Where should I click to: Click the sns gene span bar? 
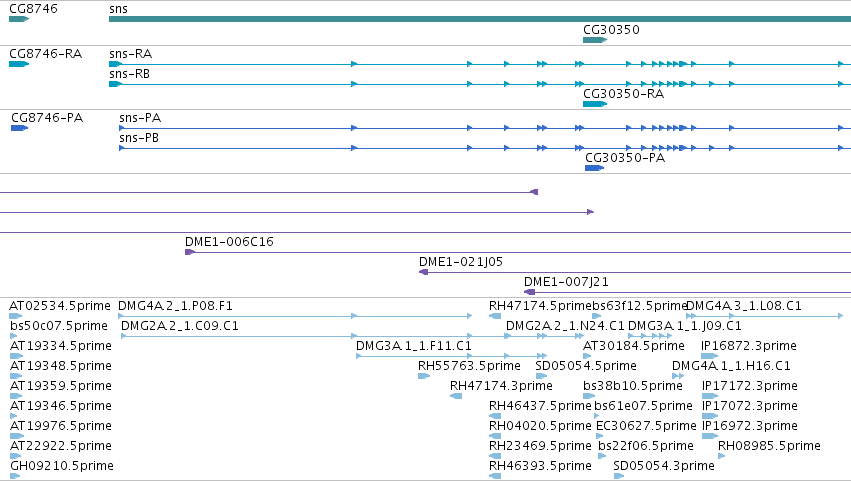pos(480,19)
